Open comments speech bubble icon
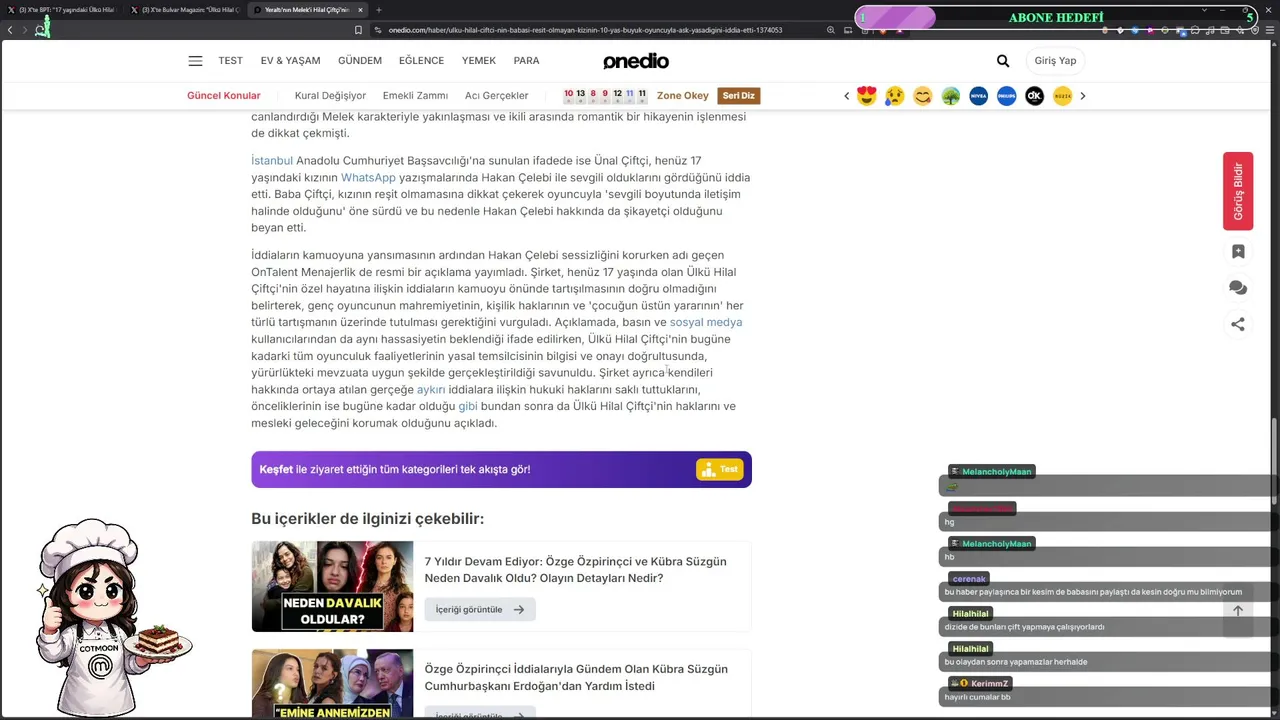Image resolution: width=1280 pixels, height=720 pixels. pyautogui.click(x=1238, y=288)
